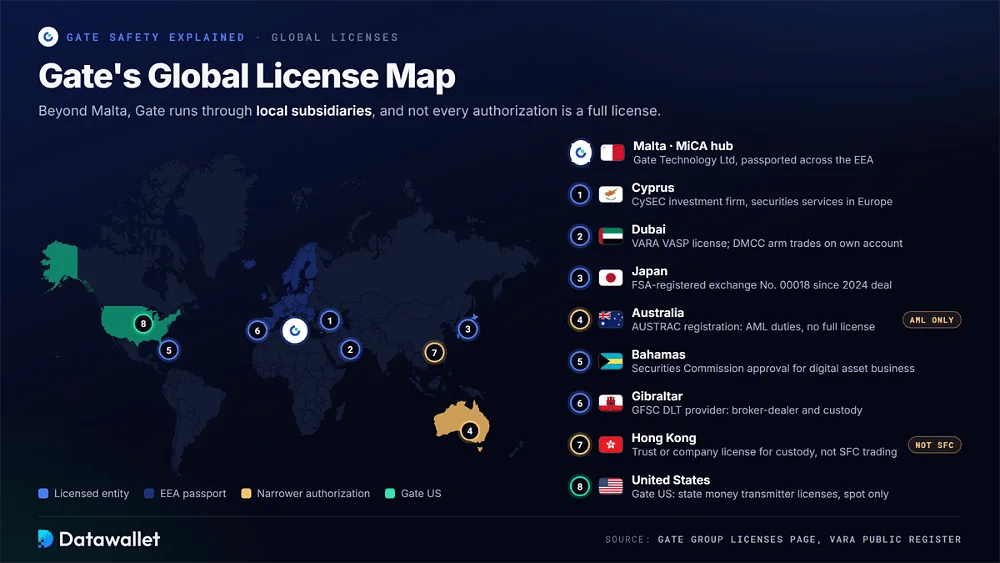
Task: Click 'CySEC investment firm, securities services in Europe'
Action: (762, 201)
